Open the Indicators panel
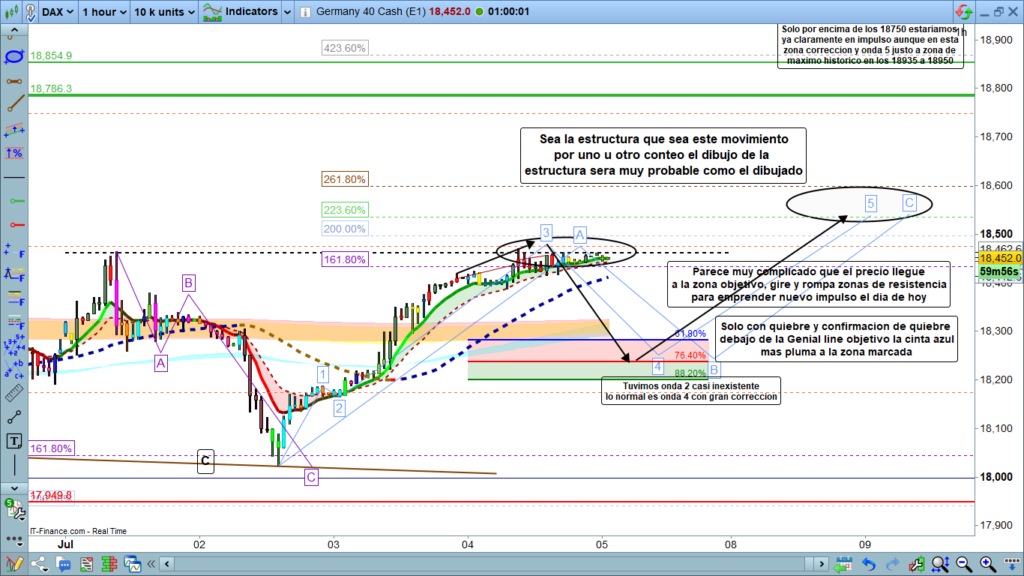Viewport: 1024px width, 576px height. pos(240,12)
